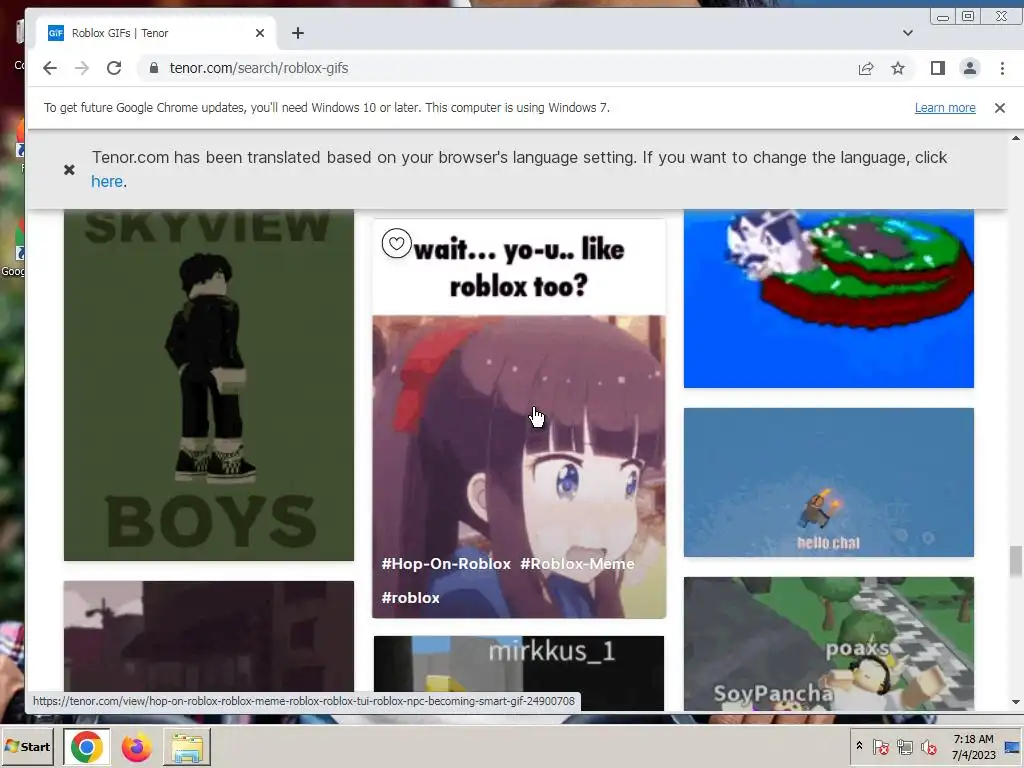Open the Chrome profile menu
Screen dimensions: 1024x768
coord(970,68)
